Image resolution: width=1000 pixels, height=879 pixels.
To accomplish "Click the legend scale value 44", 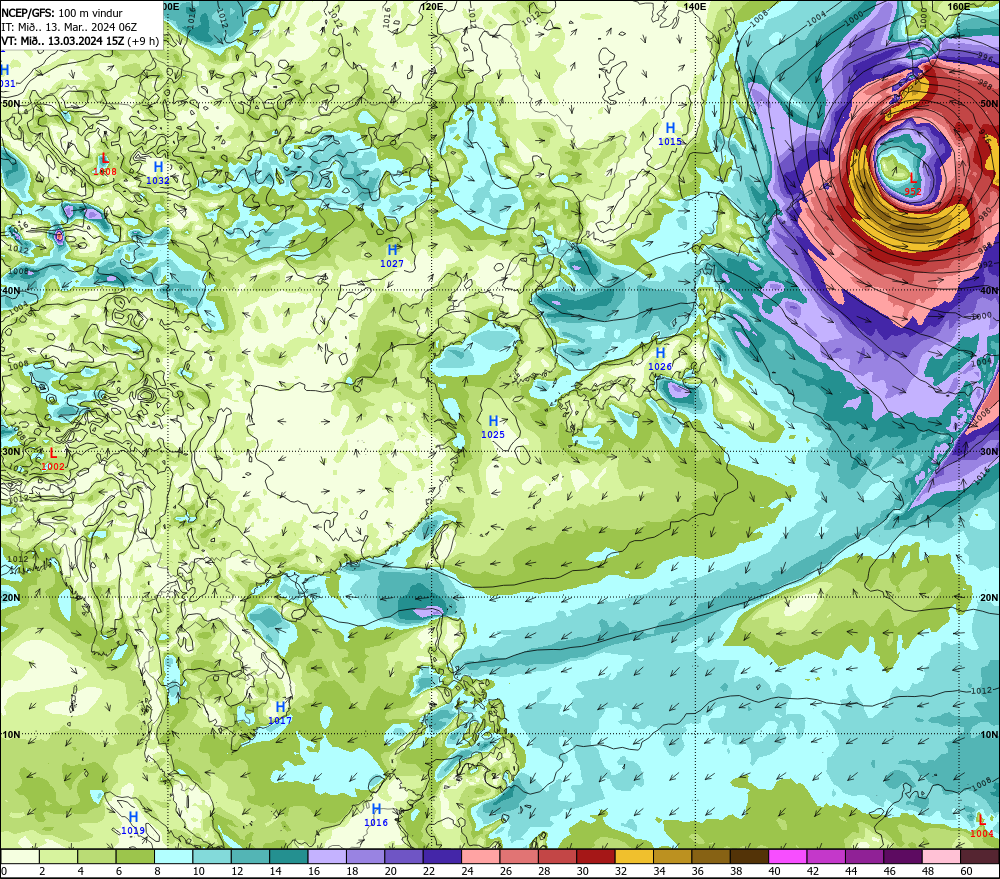I will [851, 871].
